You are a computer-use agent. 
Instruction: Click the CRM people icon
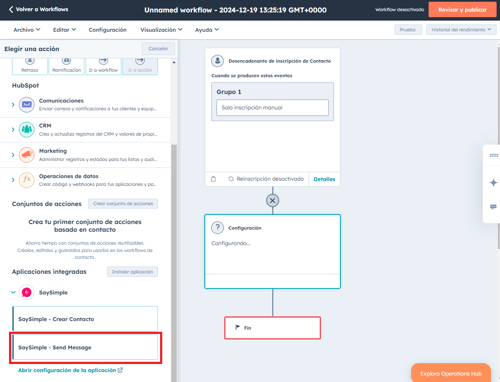[x=27, y=130]
